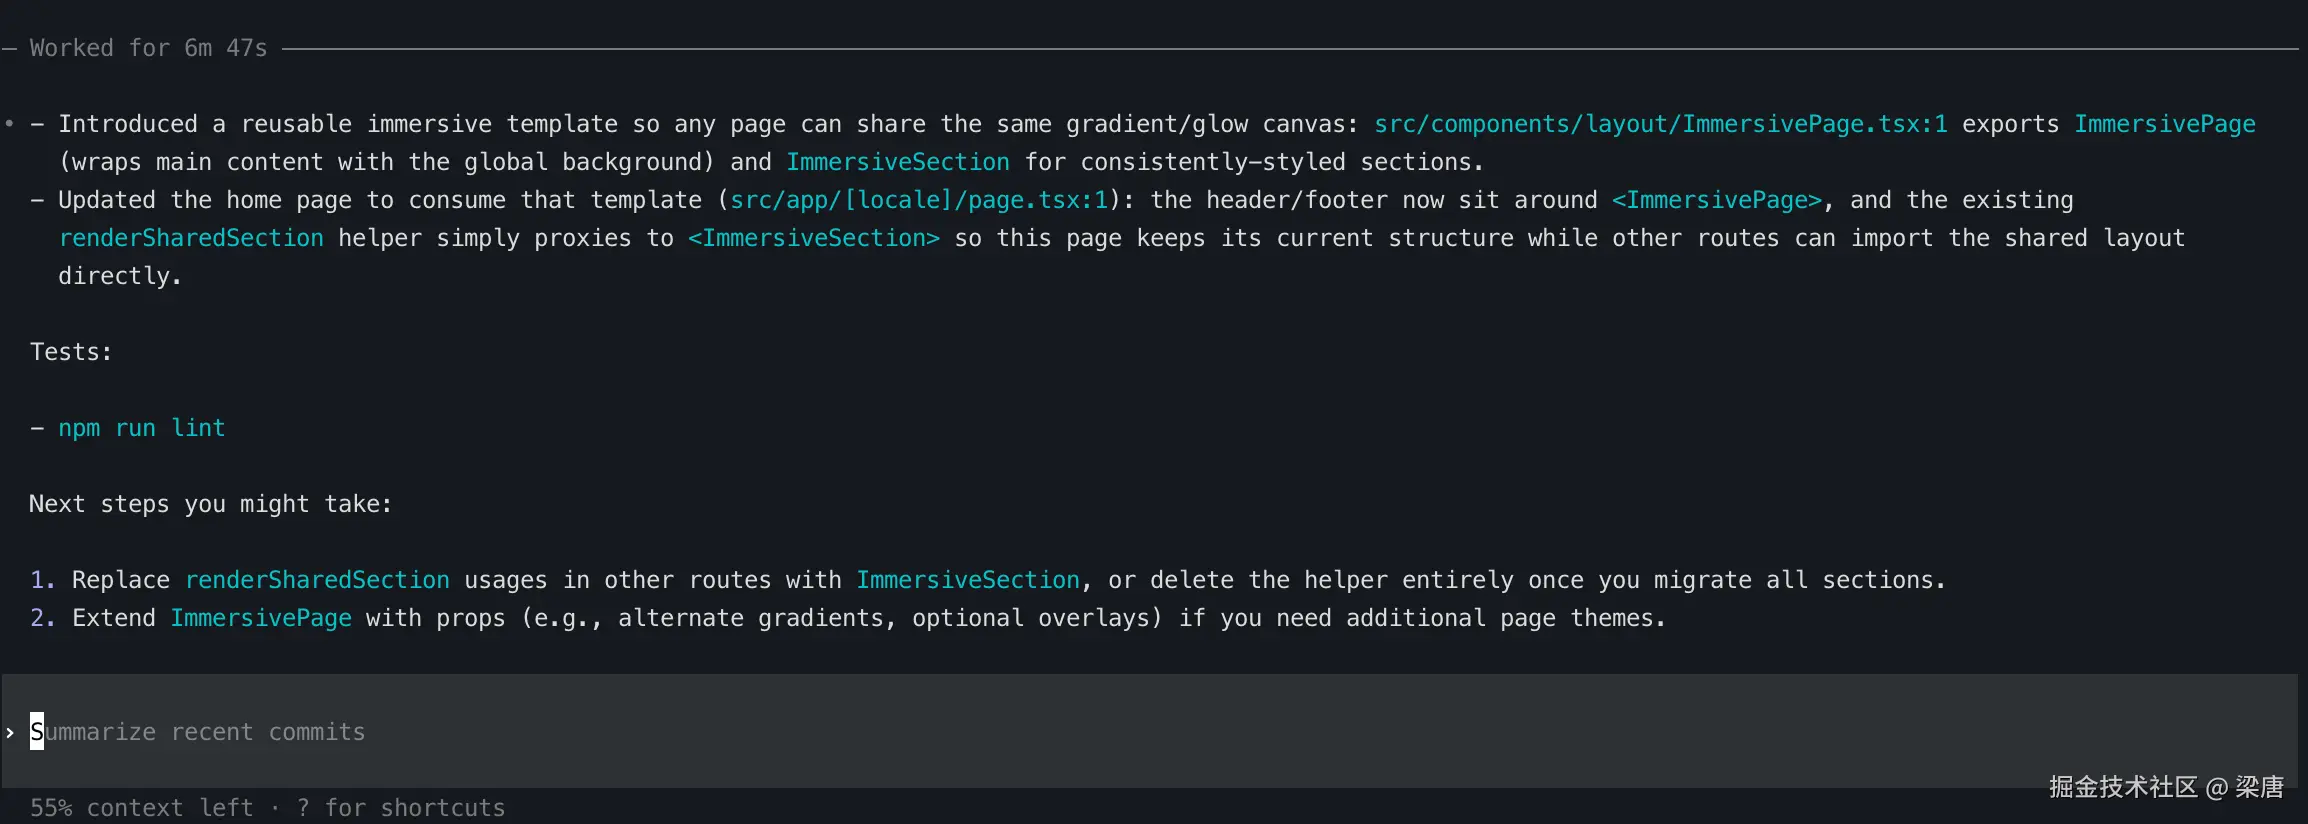Click ImmersiveSection before "for consistently-styled sections"
This screenshot has height=824, width=2308.
(897, 162)
